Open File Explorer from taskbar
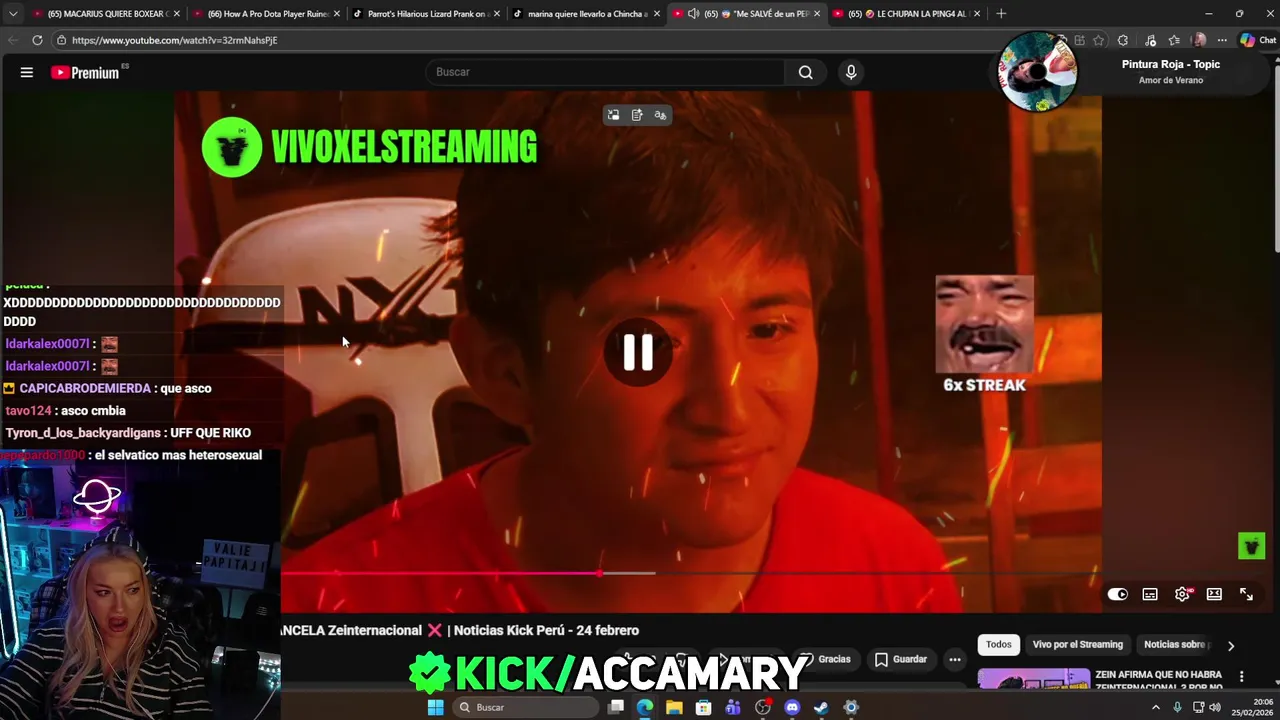 click(674, 707)
